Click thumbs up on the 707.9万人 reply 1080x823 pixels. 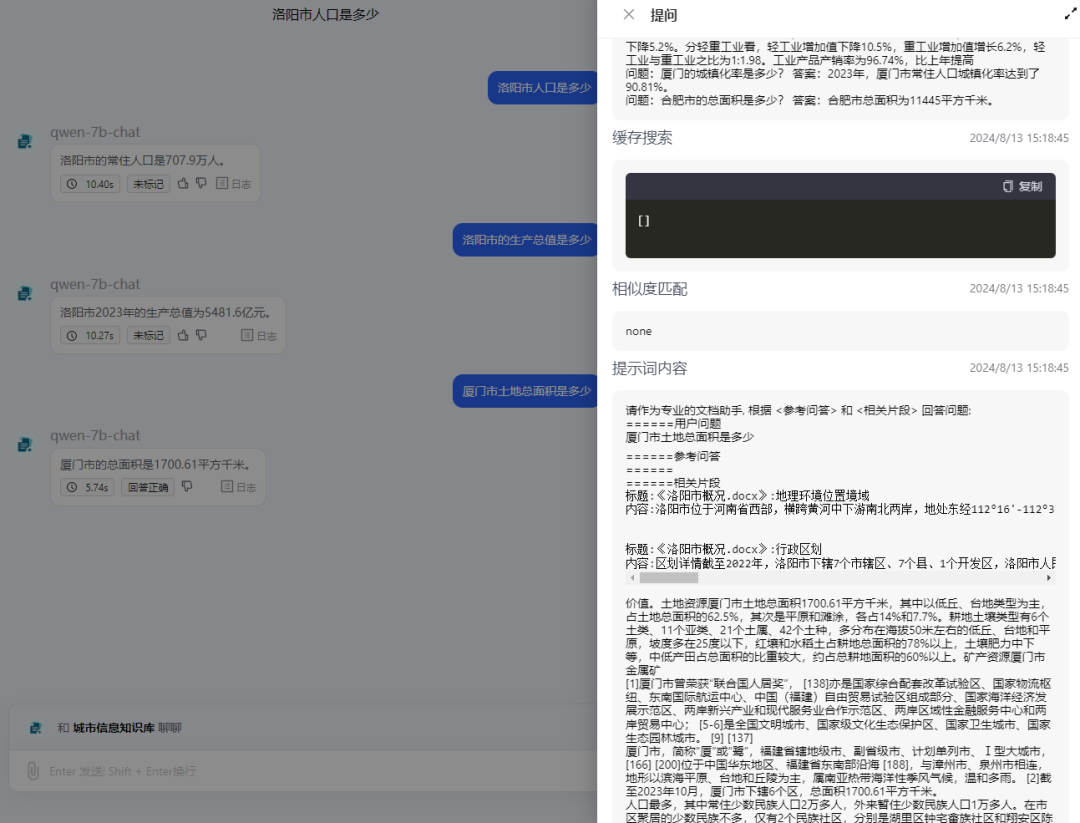181,183
